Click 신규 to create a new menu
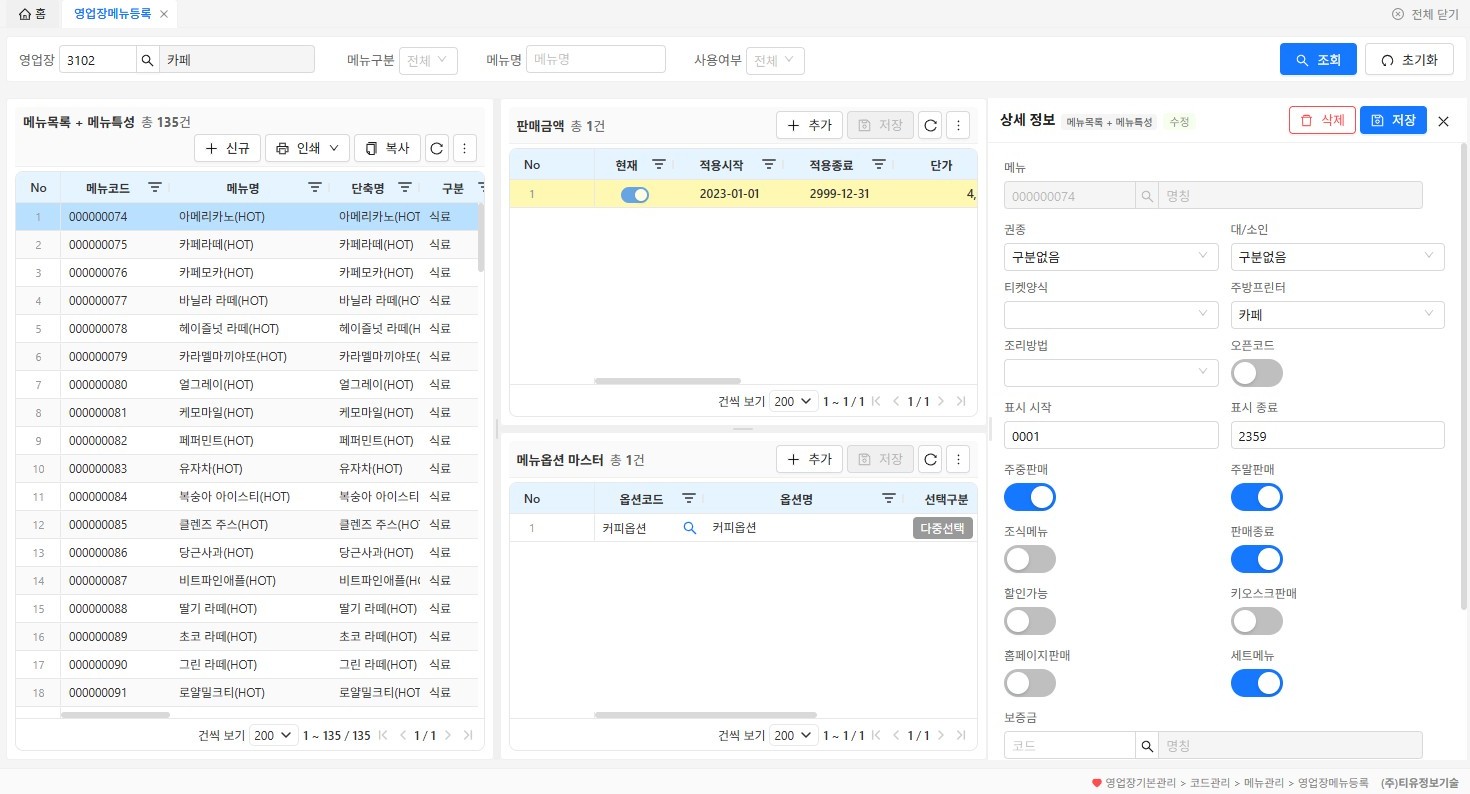1470x794 pixels. pos(227,148)
